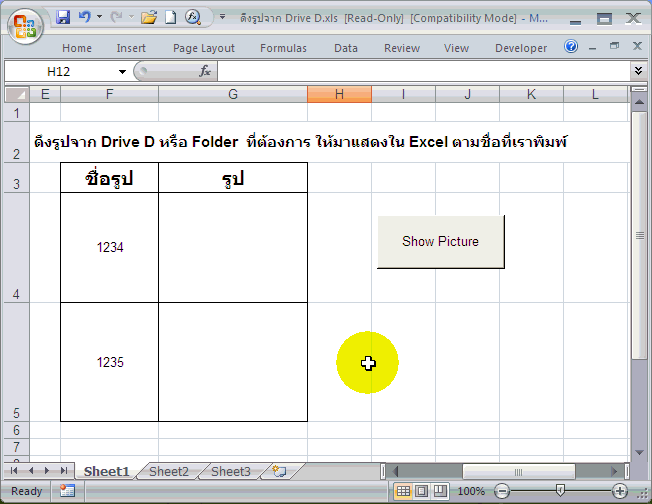Screen dimensions: 652x504
Task: Click the Thai title text in row 2
Action: [x=300, y=142]
